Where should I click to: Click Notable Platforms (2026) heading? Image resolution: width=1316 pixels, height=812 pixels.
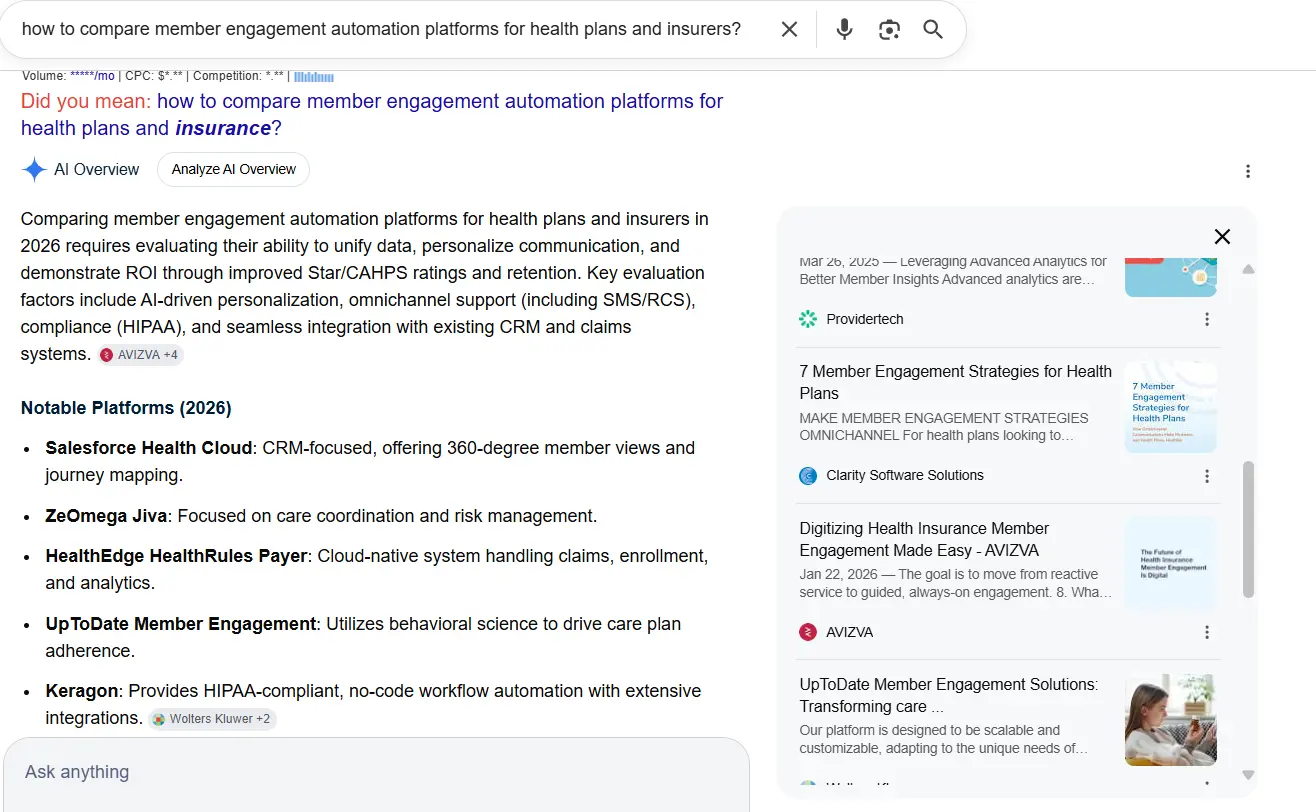pyautogui.click(x=126, y=408)
